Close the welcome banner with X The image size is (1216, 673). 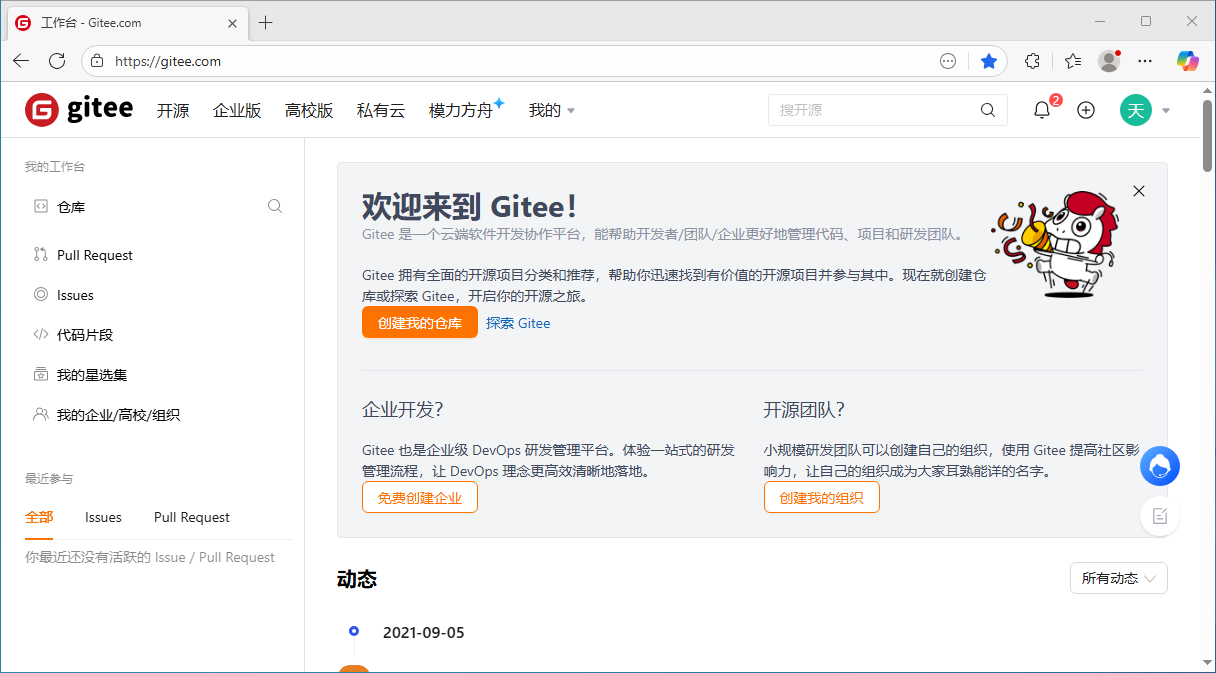[x=1139, y=191]
